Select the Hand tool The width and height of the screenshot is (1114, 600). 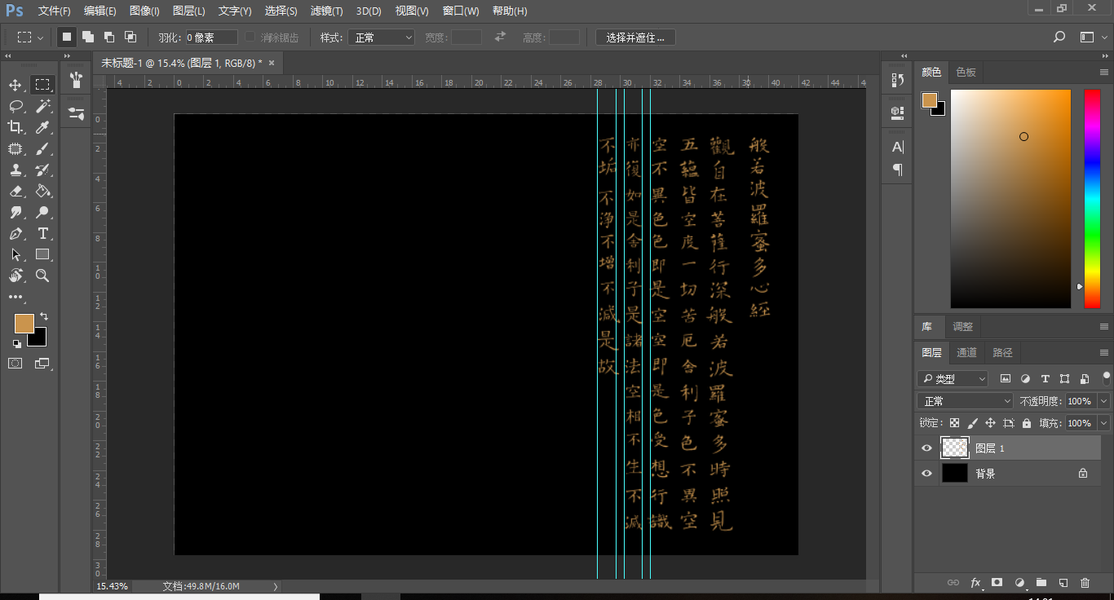point(16,276)
